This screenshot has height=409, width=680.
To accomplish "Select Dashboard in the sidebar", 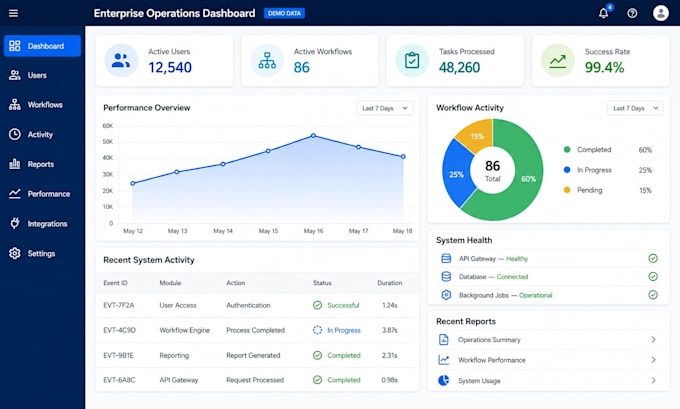I will point(42,46).
